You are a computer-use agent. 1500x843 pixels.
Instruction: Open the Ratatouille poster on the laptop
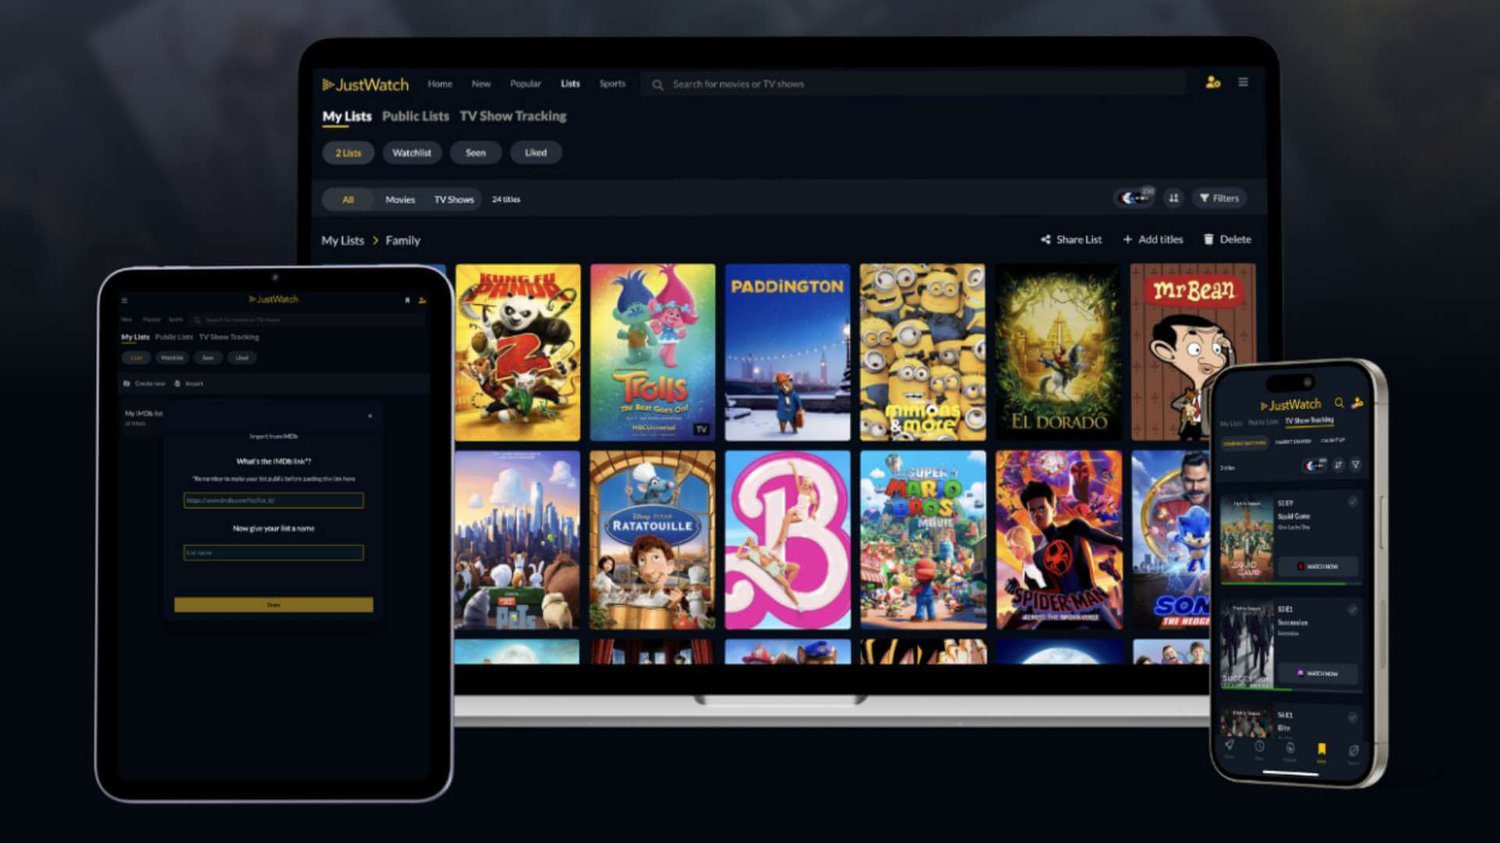[652, 540]
